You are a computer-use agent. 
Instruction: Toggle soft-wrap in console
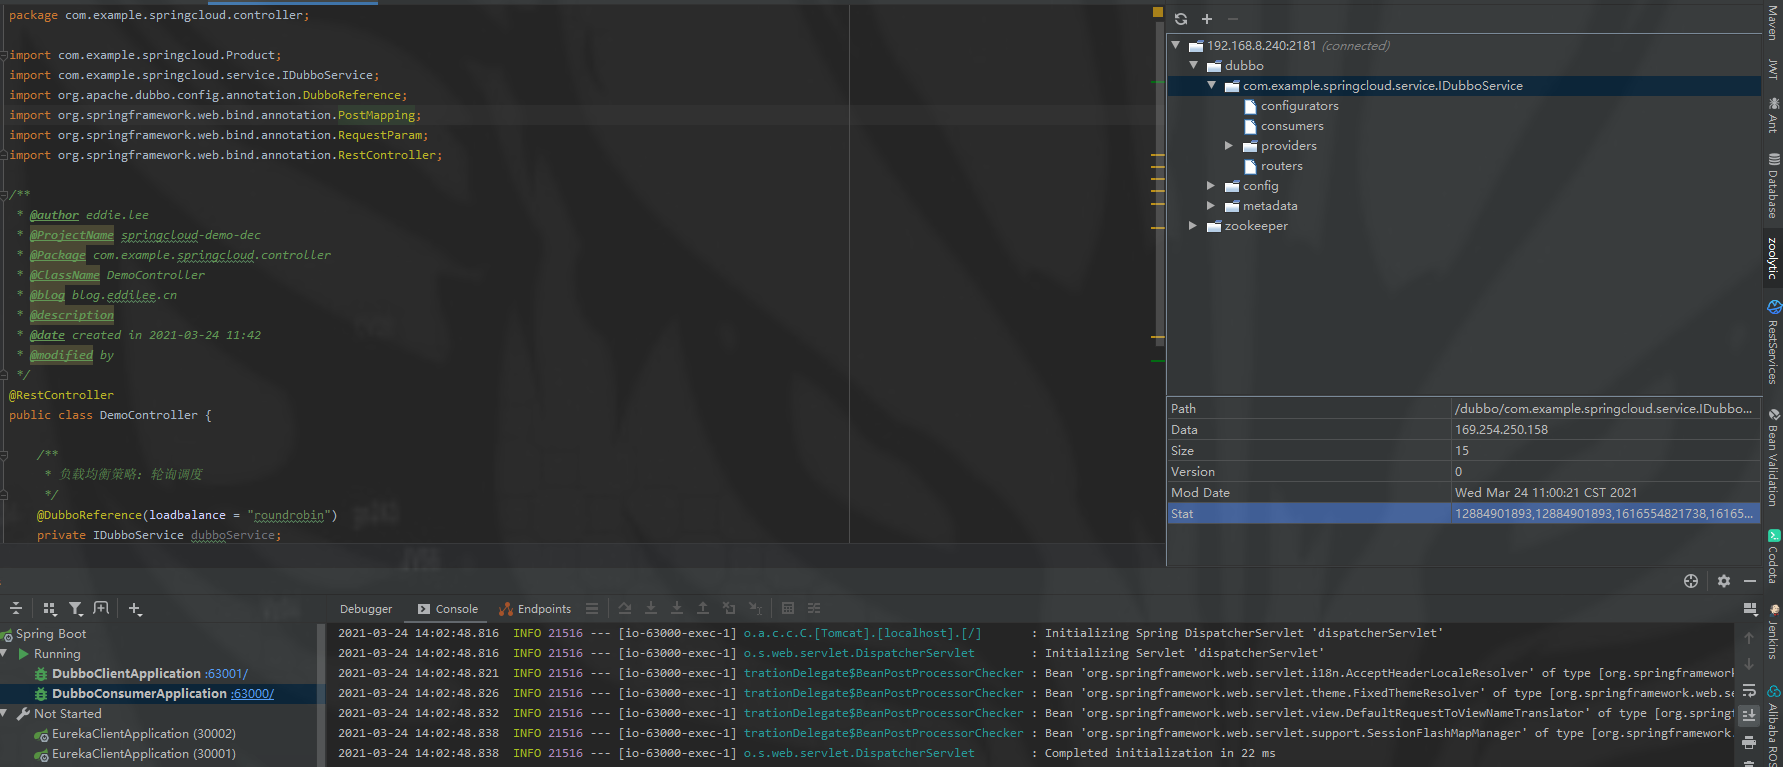pos(1749,690)
